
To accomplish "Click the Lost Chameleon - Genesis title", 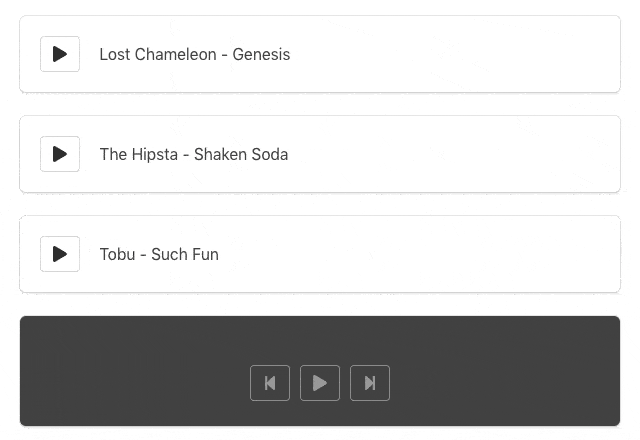I will pyautogui.click(x=194, y=54).
